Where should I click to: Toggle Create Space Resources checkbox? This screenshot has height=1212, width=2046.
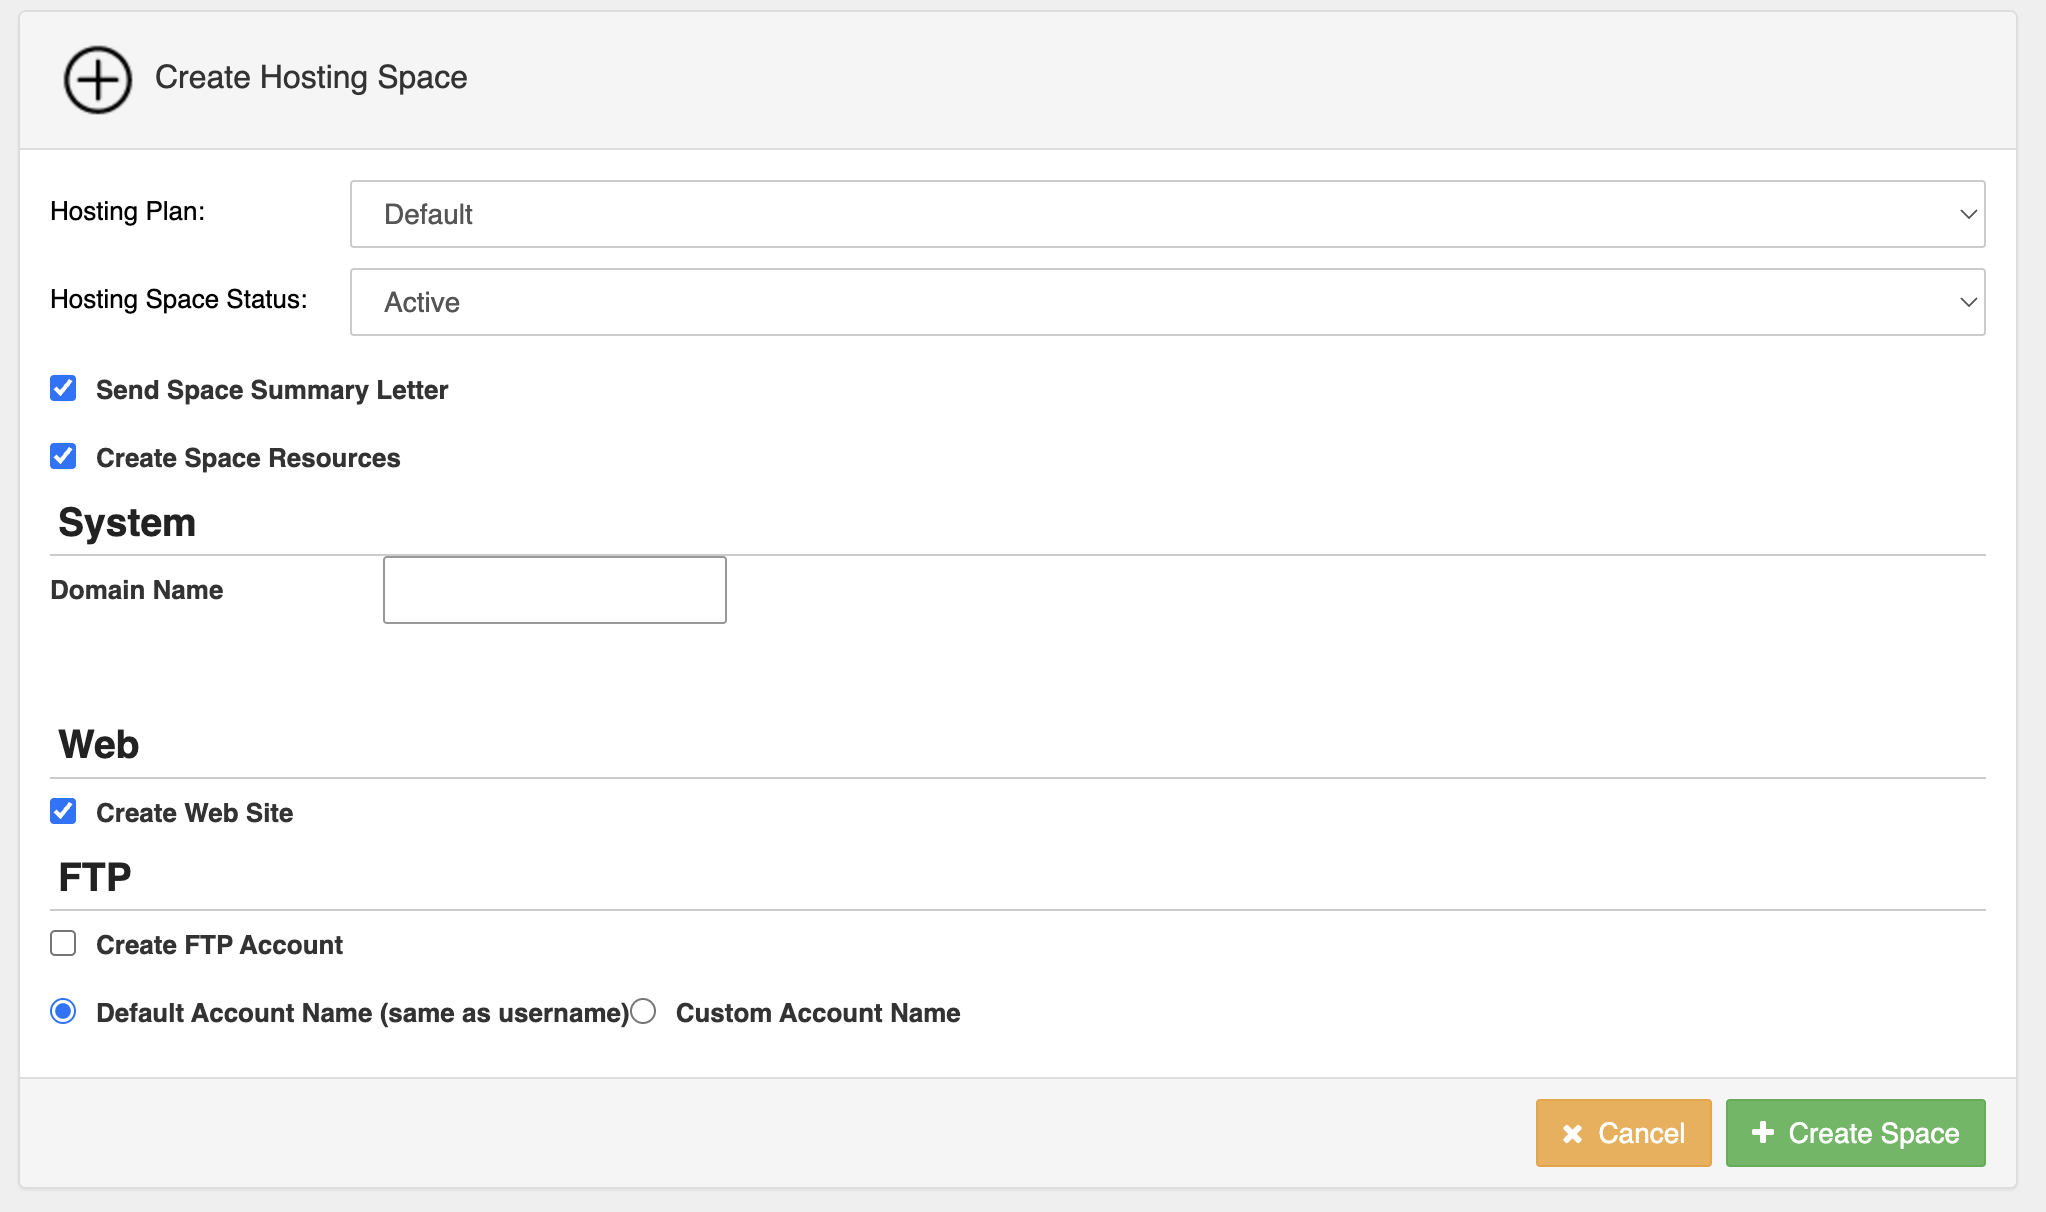63,457
